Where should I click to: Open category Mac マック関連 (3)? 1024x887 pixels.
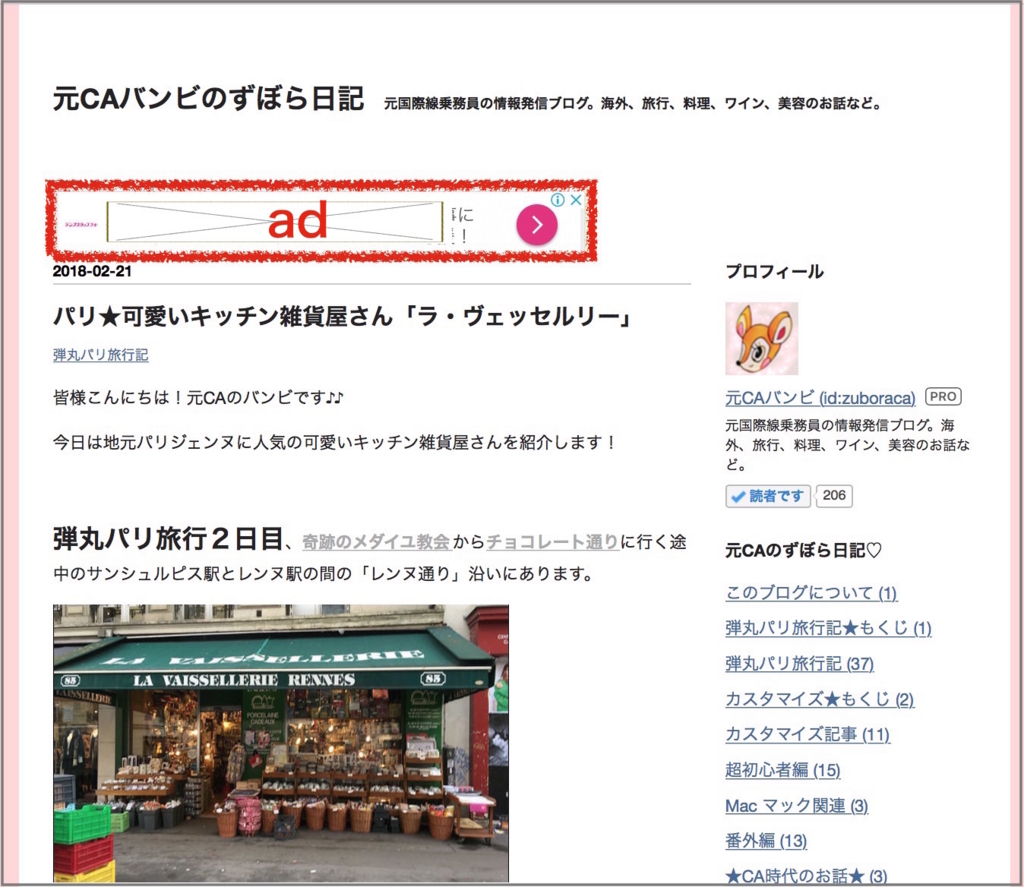point(797,805)
